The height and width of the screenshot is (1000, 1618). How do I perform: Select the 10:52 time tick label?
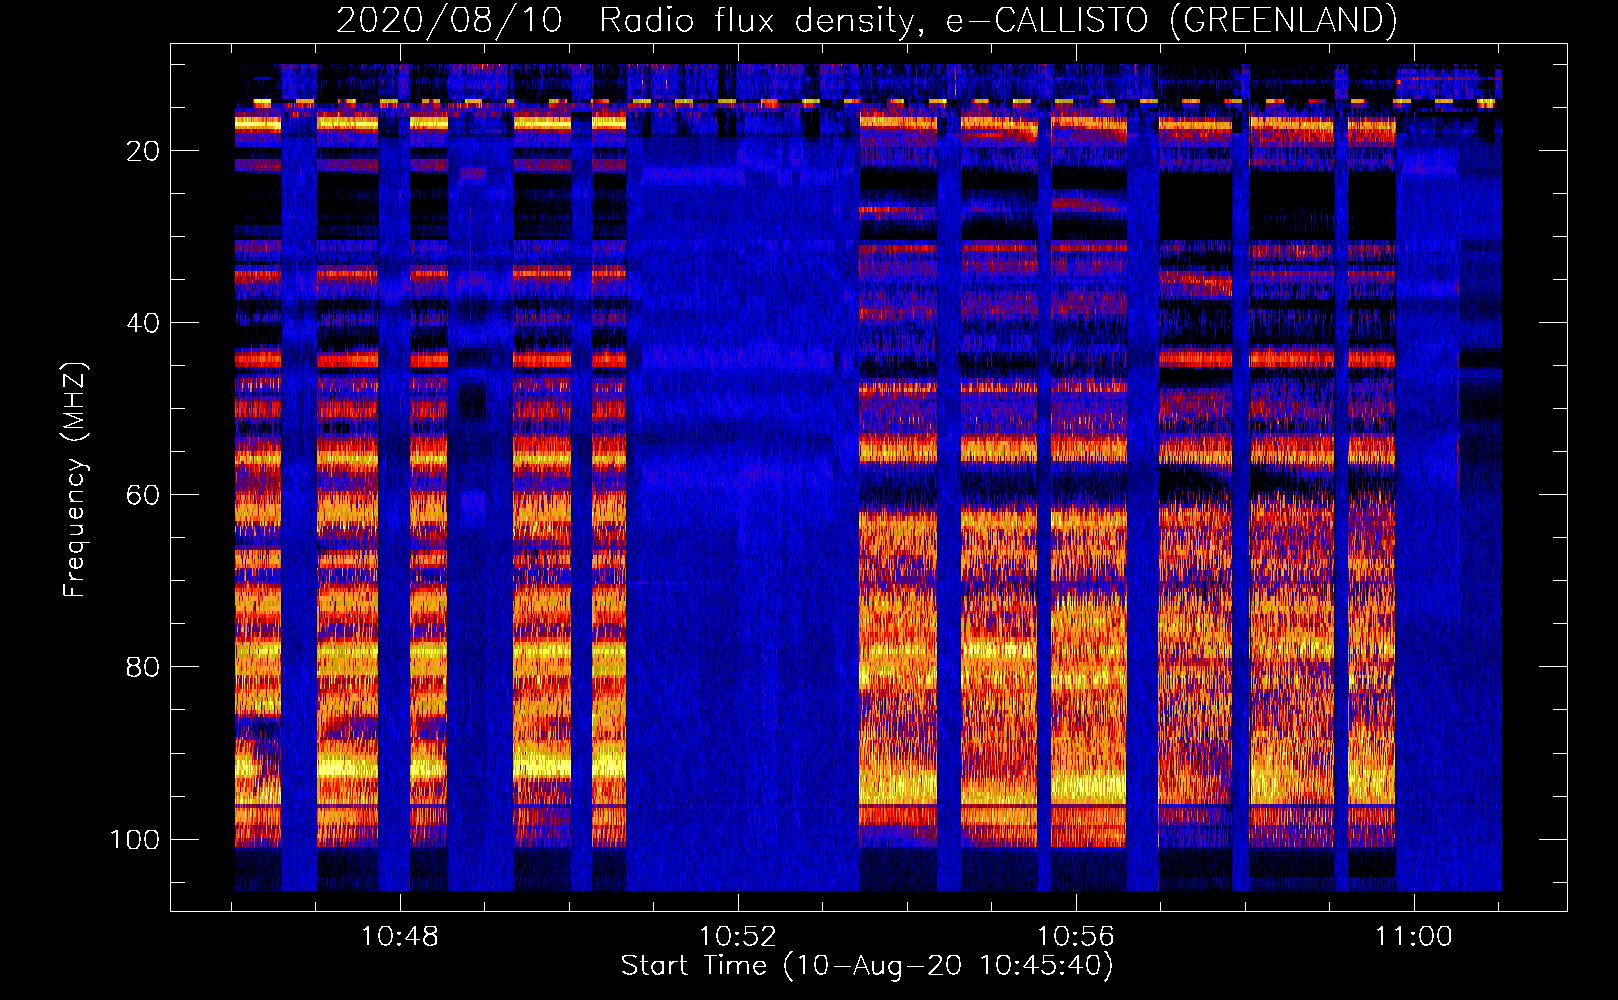(738, 936)
